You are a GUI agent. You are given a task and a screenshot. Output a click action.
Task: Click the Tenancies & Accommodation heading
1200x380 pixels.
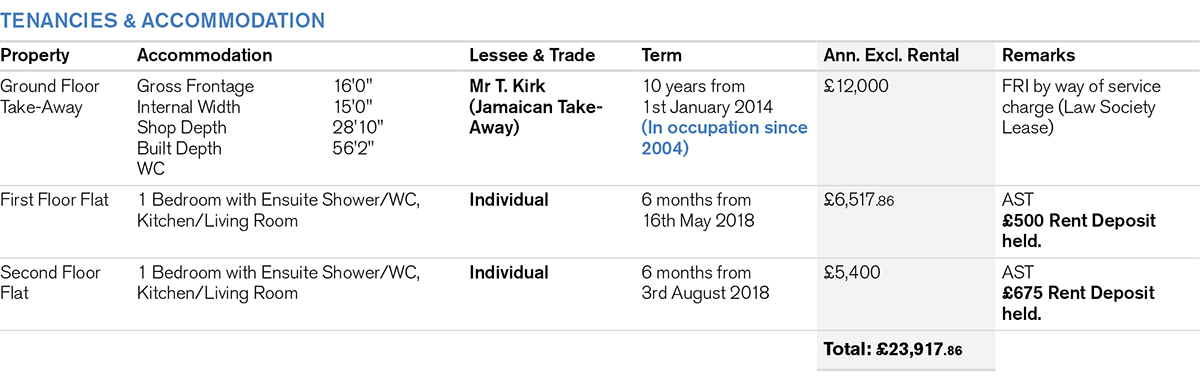pos(162,20)
